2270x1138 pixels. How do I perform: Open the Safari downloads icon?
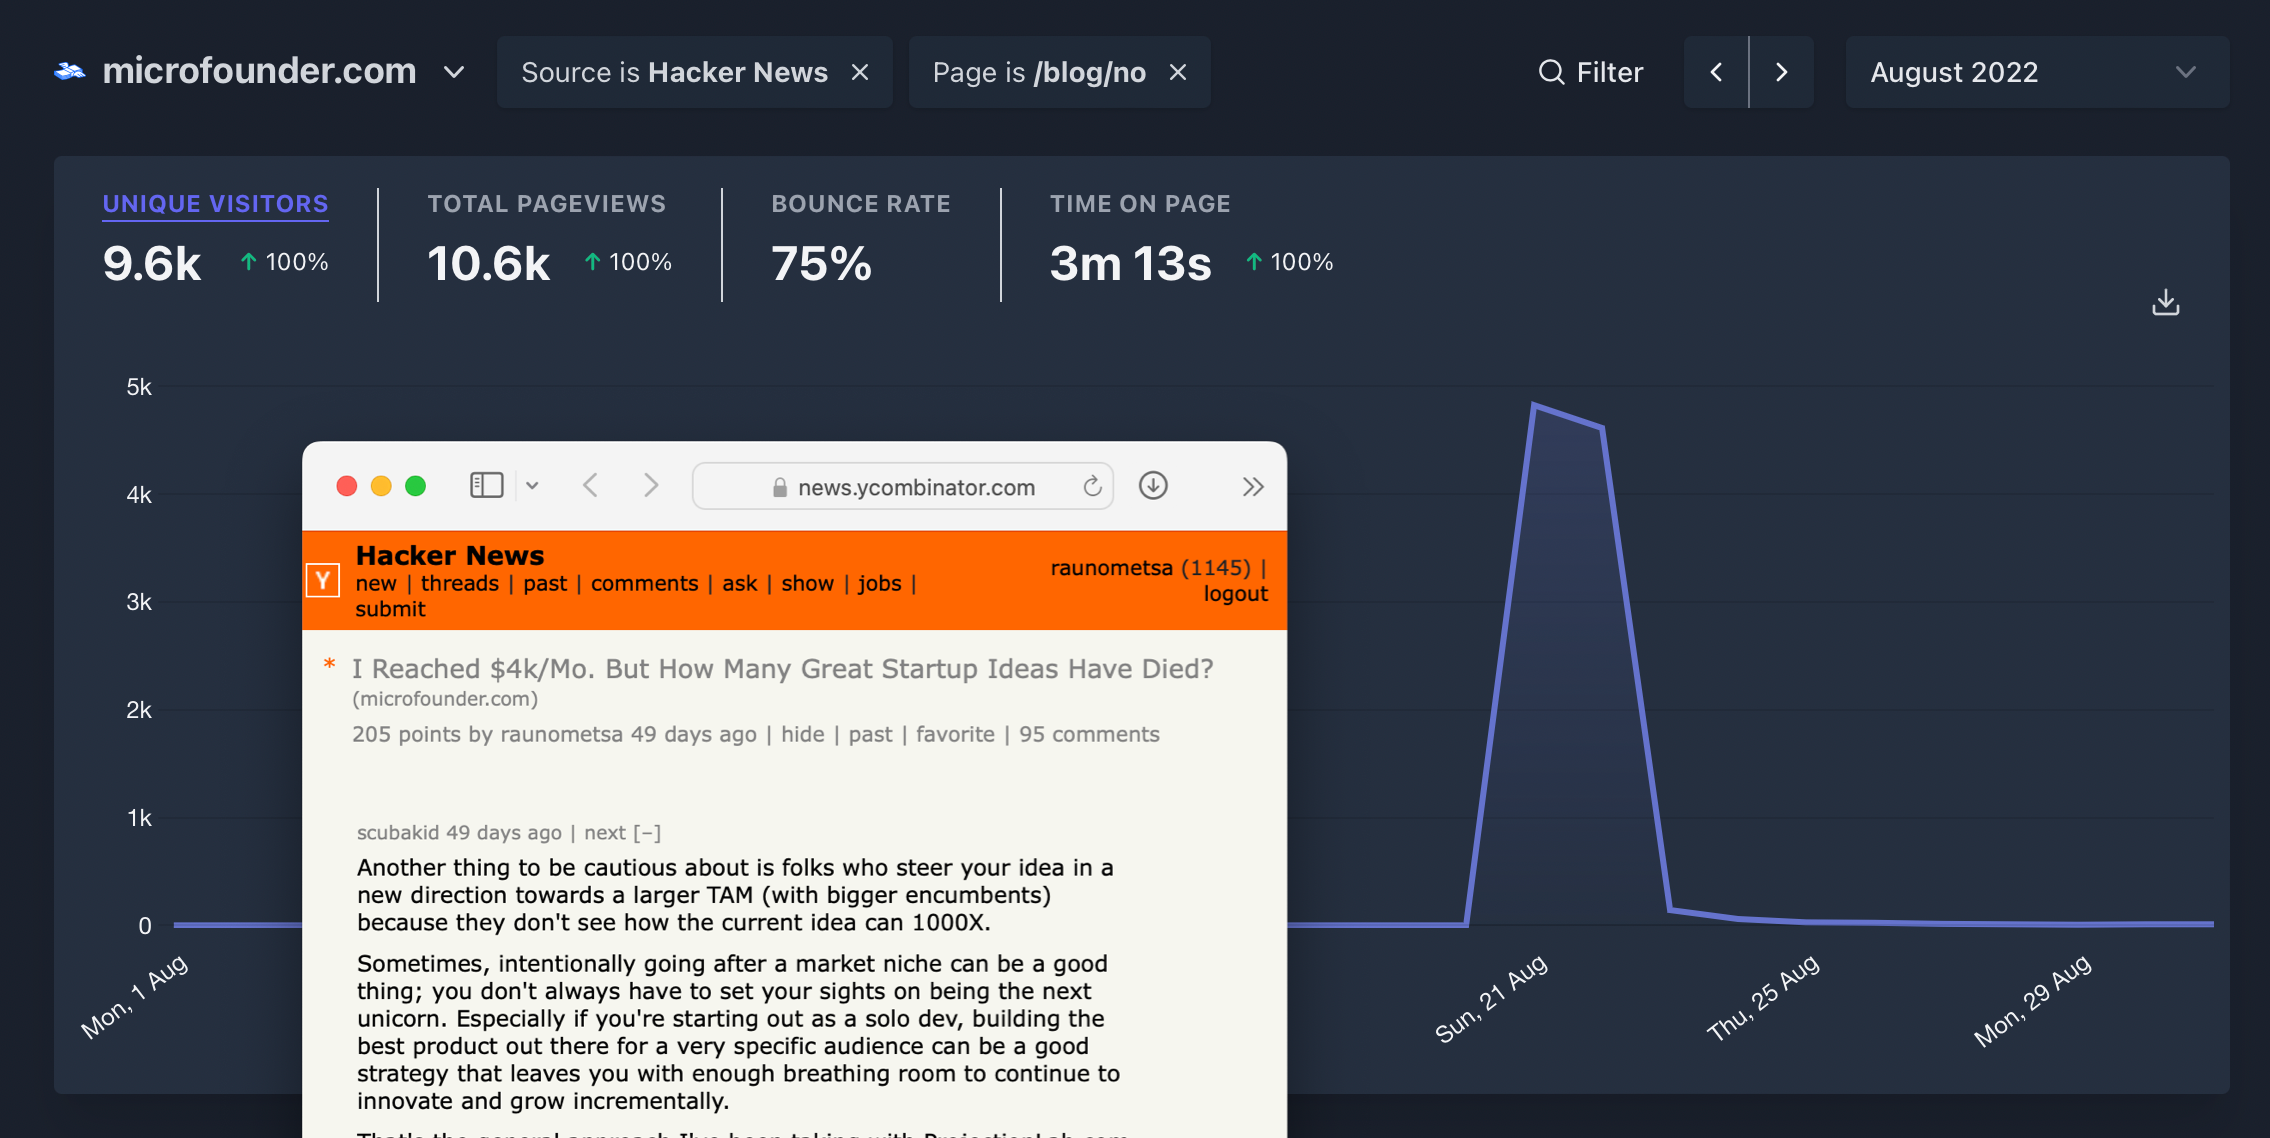coord(1153,486)
